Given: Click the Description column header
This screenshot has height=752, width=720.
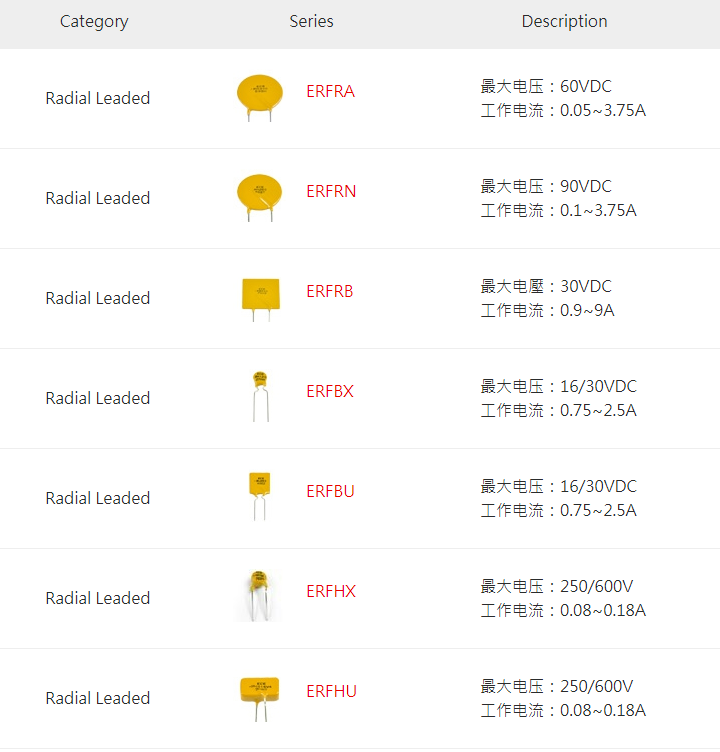Looking at the screenshot, I should [565, 21].
